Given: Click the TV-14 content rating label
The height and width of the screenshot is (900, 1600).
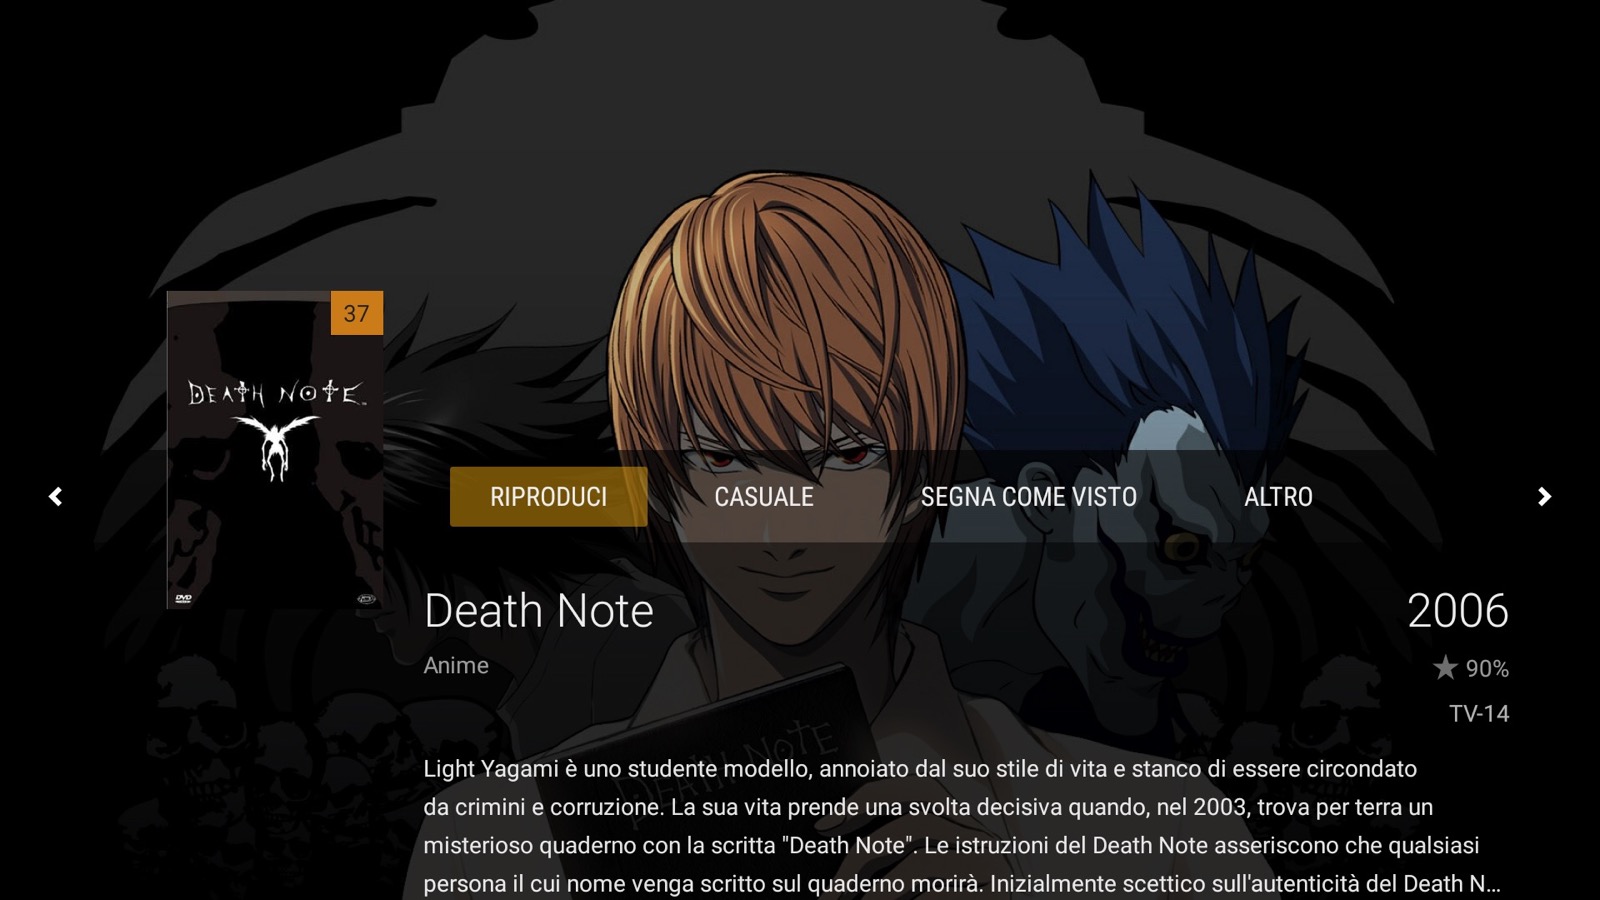Looking at the screenshot, I should coord(1479,714).
